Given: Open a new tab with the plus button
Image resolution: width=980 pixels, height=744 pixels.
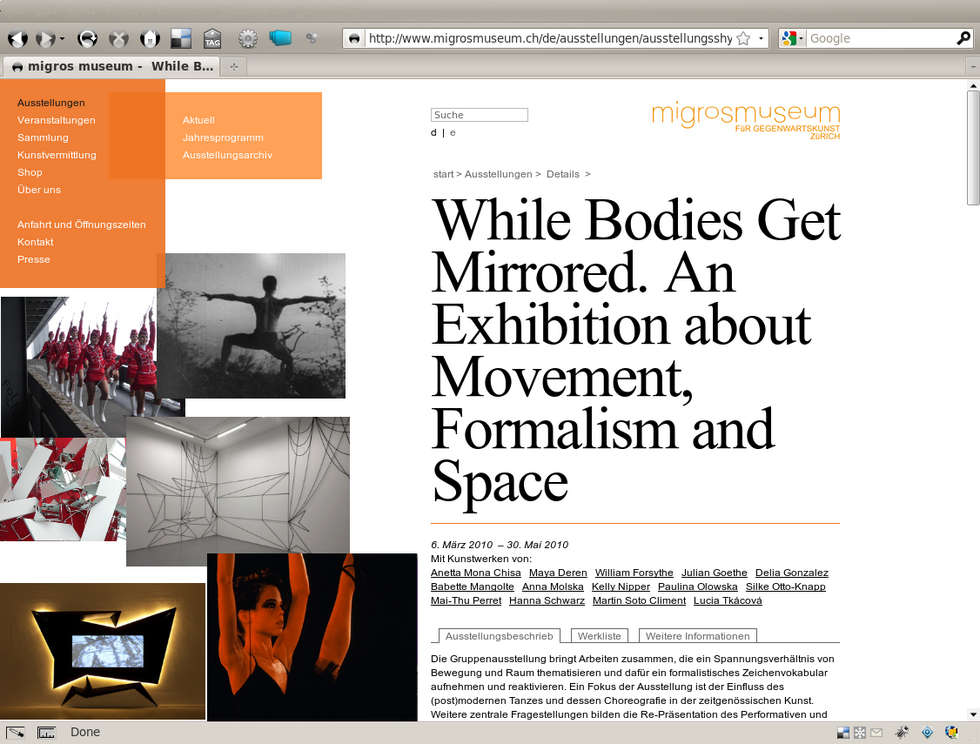Looking at the screenshot, I should click(234, 66).
